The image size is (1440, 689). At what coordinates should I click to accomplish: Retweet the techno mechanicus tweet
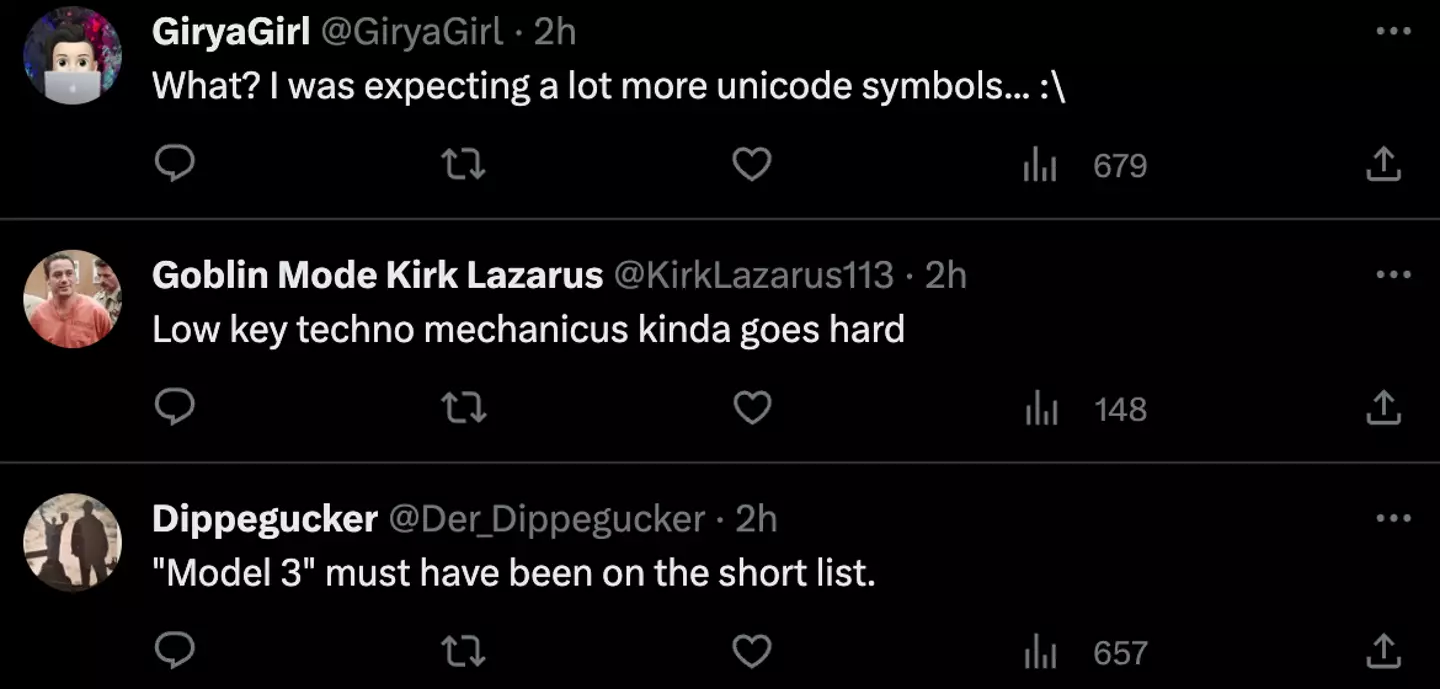(464, 408)
